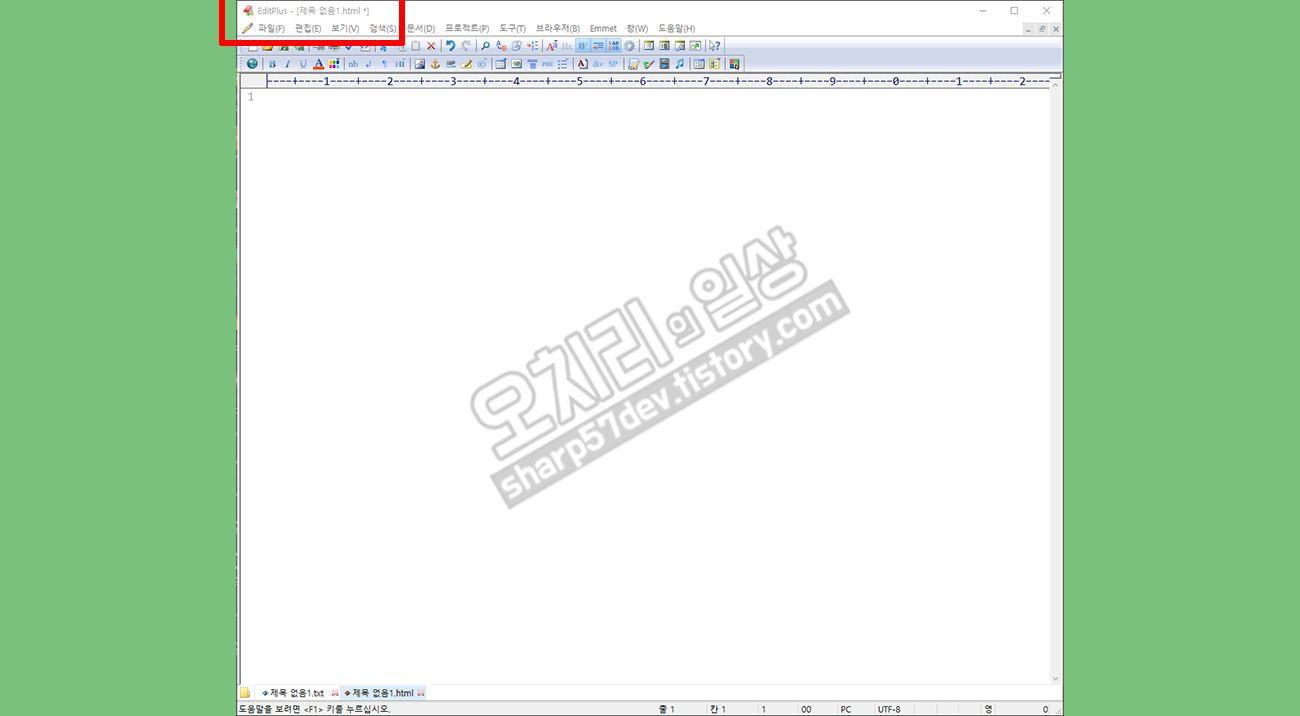Click the film strip object icon

(664, 64)
